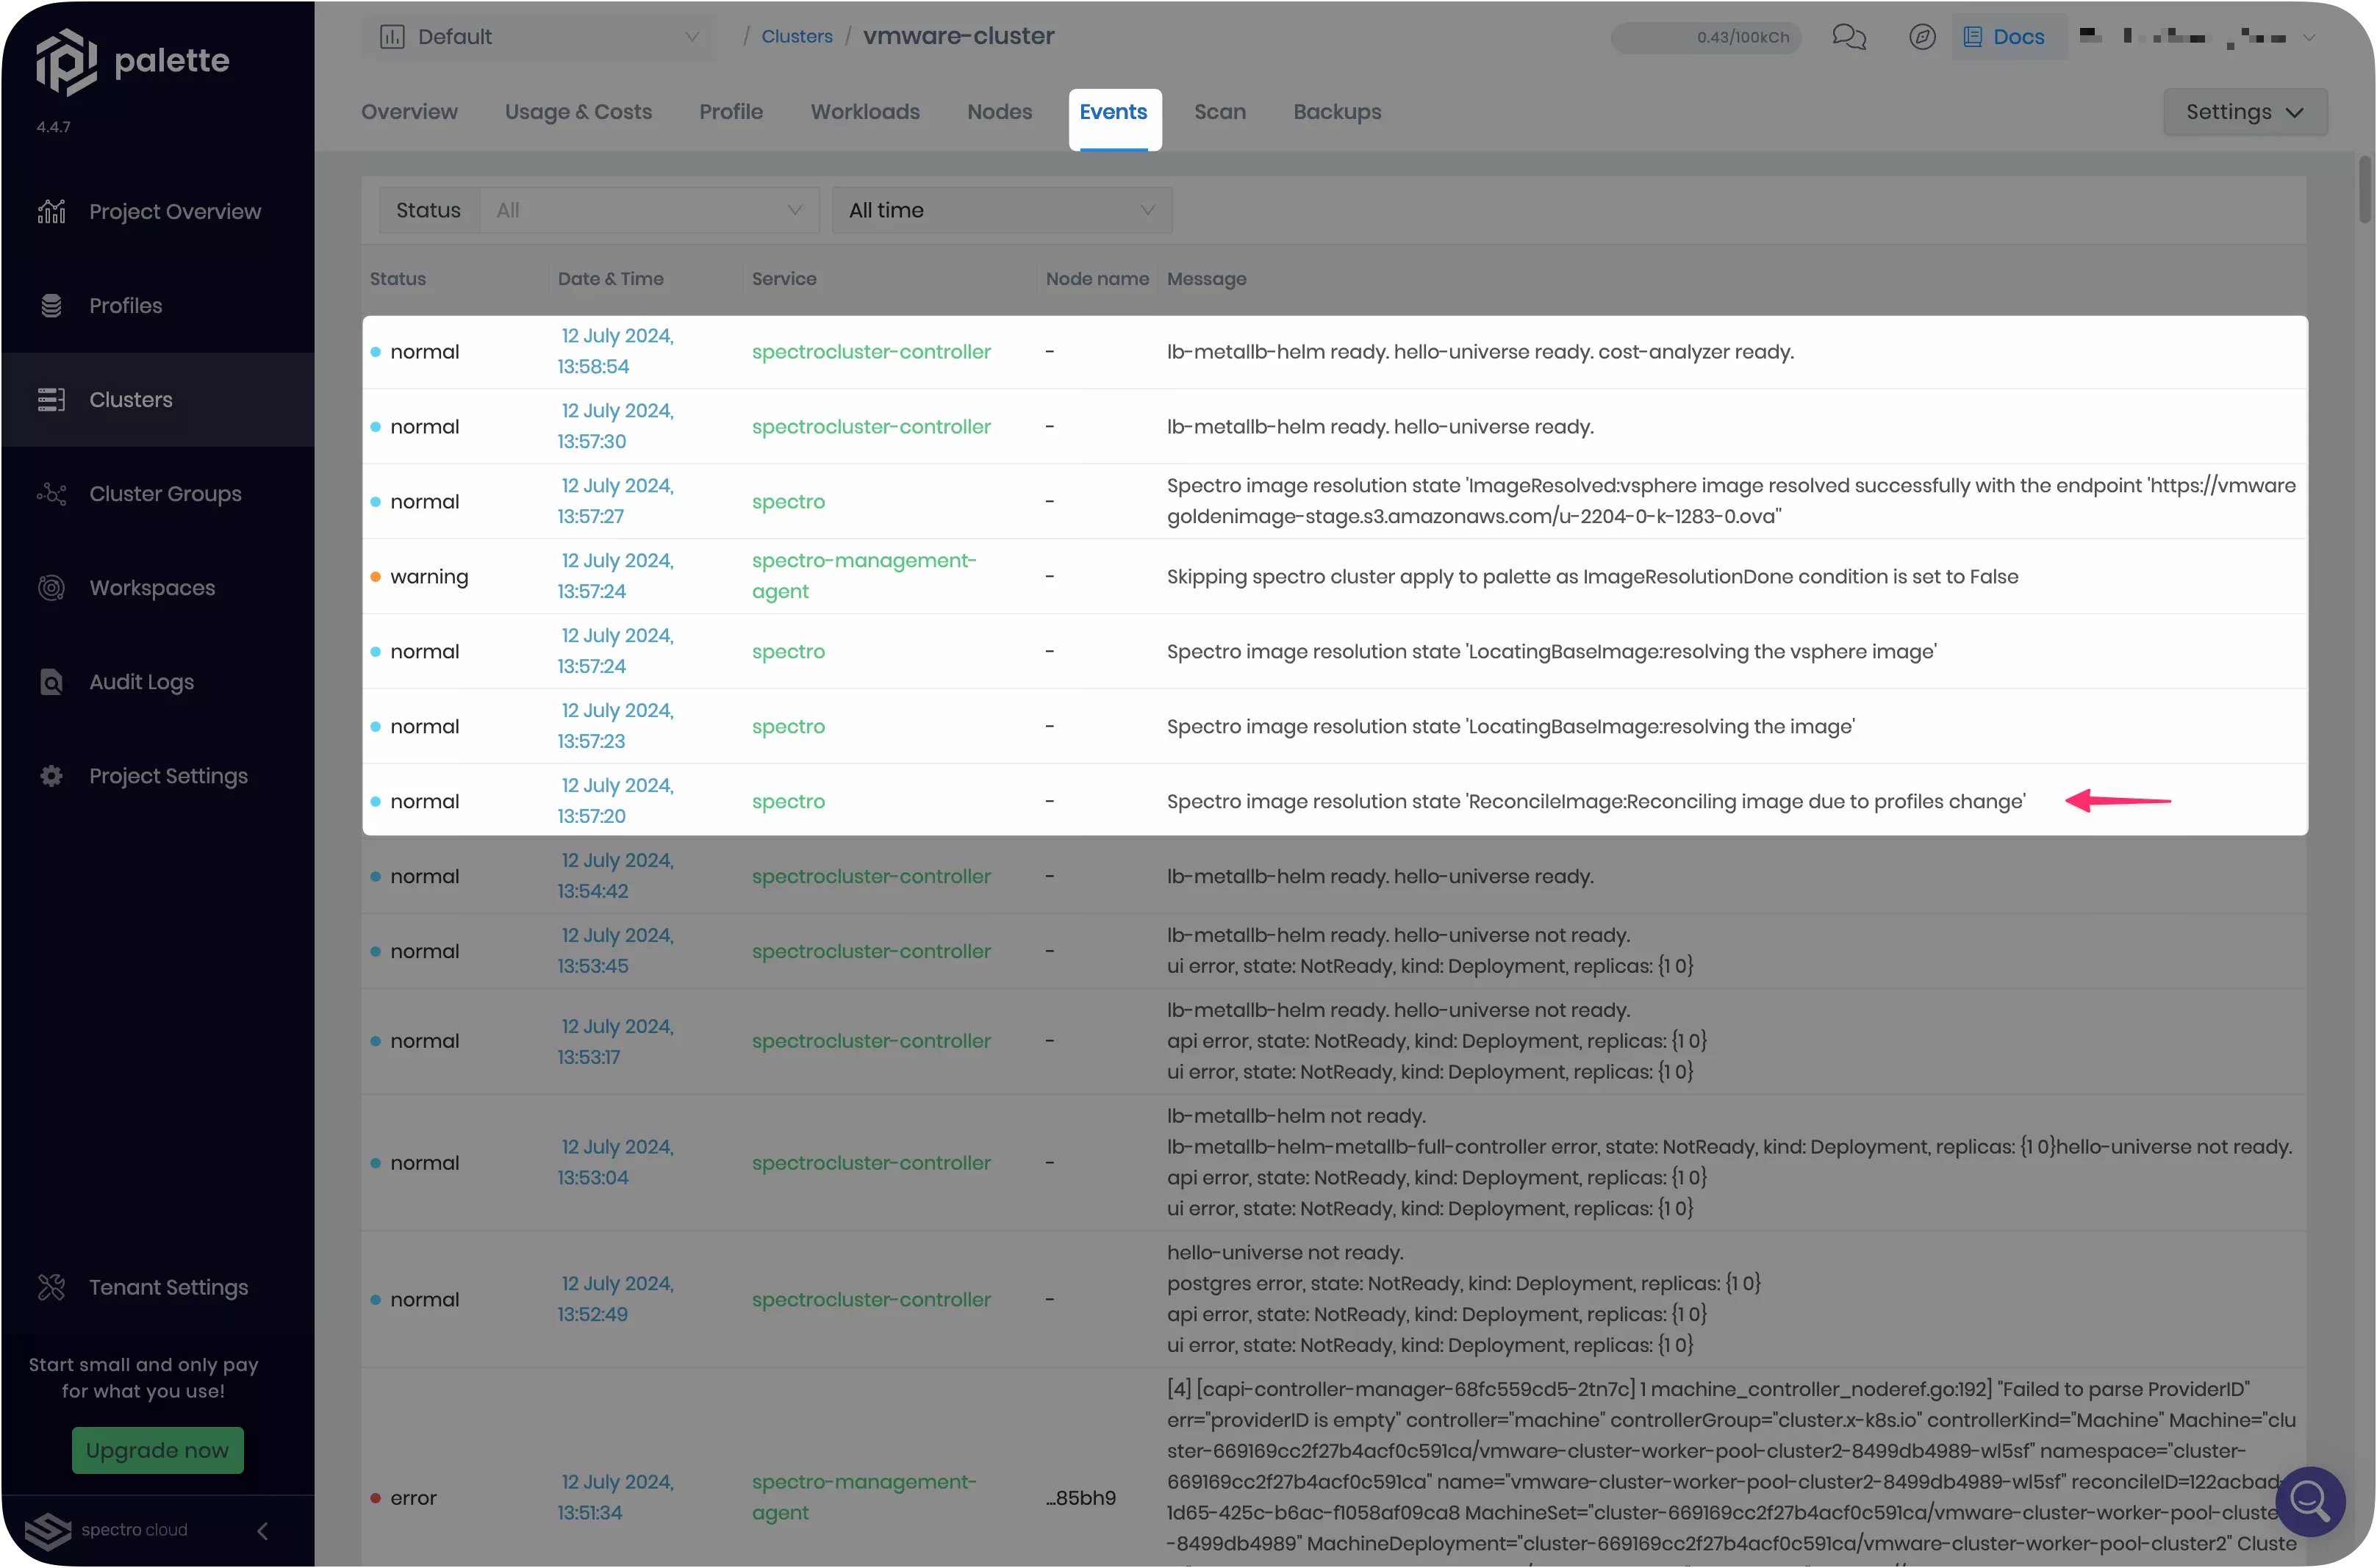Click the ReconcileImage profiles change message
Viewport: 2377px width, 1568px height.
(x=1596, y=802)
